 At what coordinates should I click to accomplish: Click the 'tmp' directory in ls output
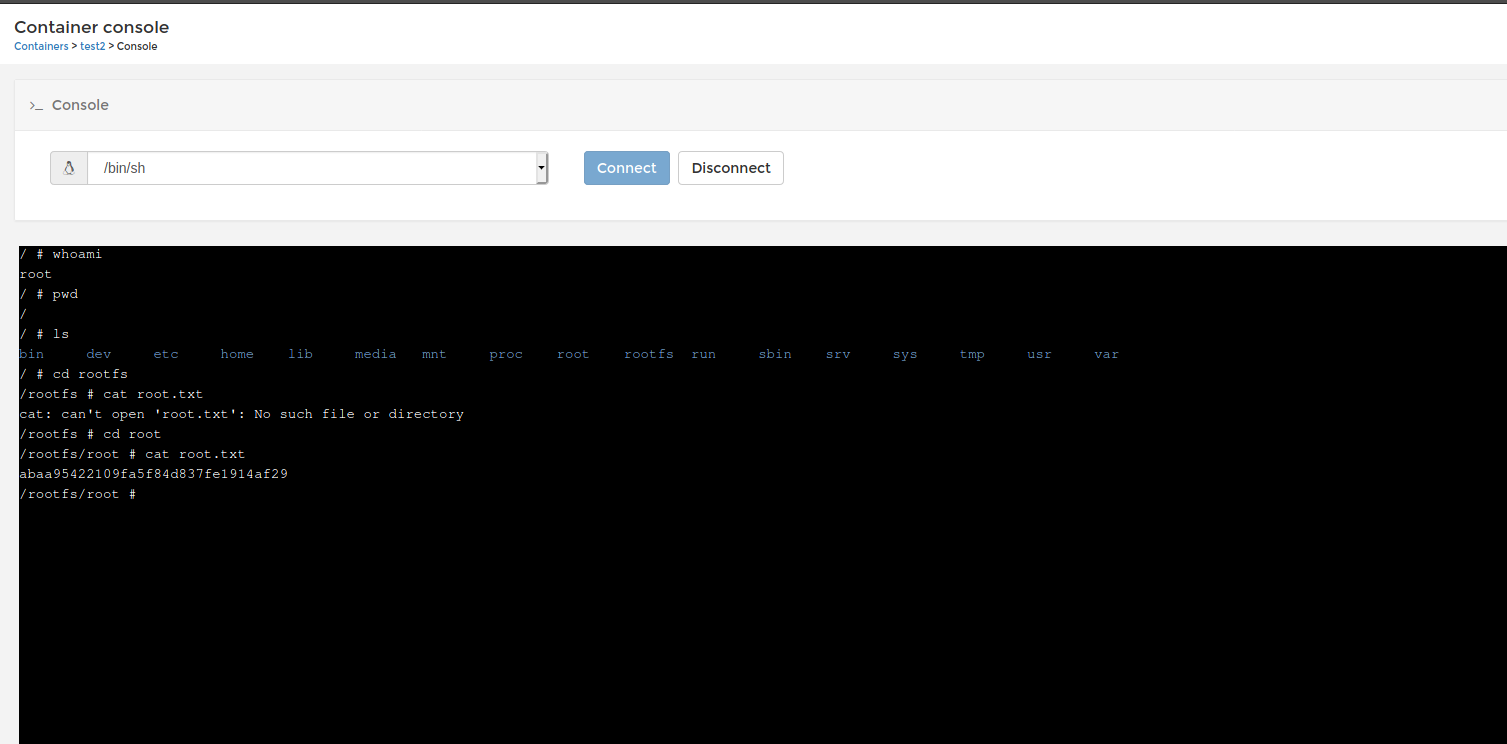tap(972, 354)
